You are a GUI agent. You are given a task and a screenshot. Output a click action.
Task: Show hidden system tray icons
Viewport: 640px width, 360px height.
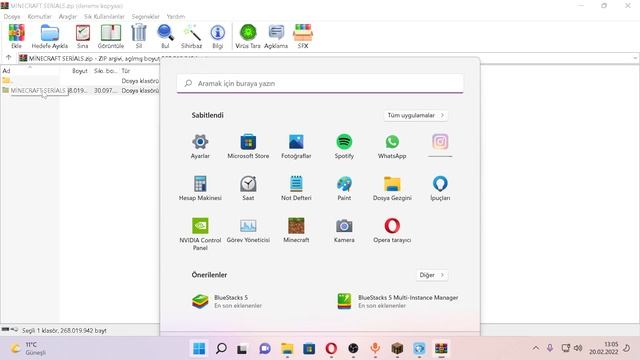(536, 348)
